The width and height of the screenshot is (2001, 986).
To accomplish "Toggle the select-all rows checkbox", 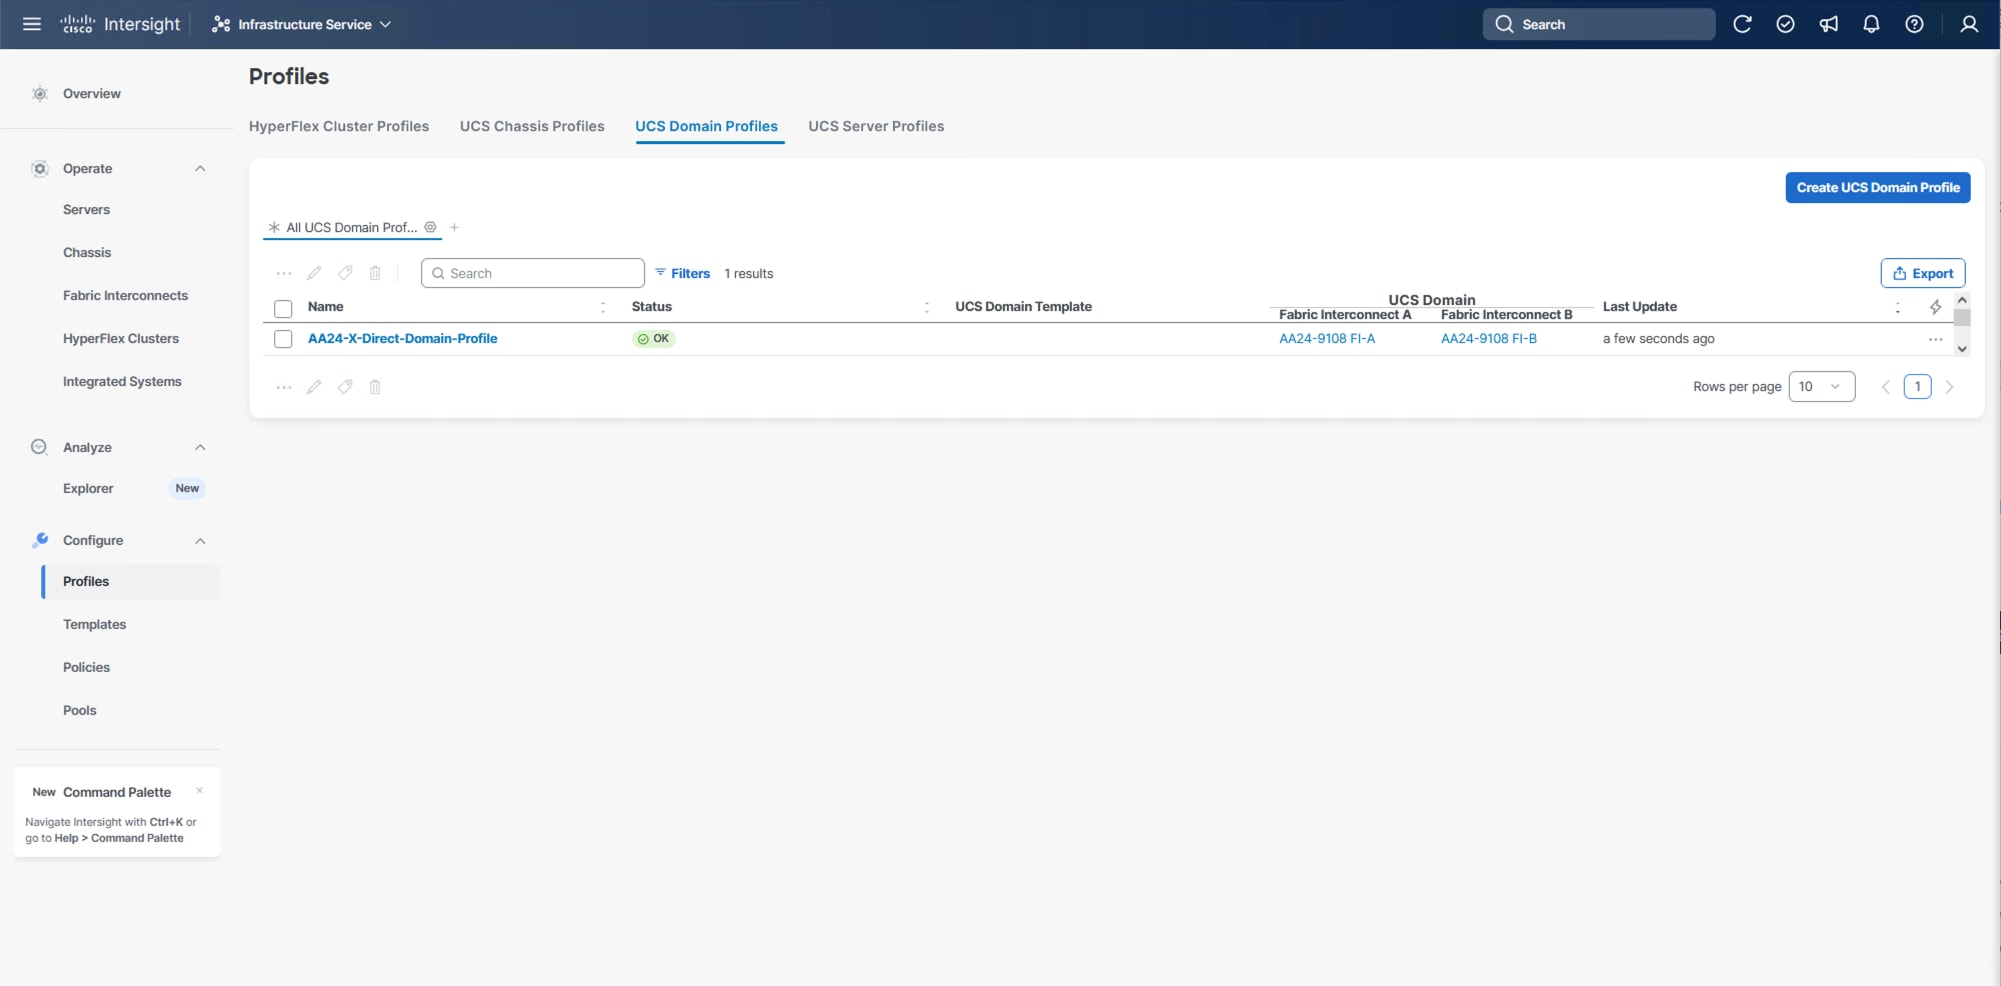I will 283,308.
